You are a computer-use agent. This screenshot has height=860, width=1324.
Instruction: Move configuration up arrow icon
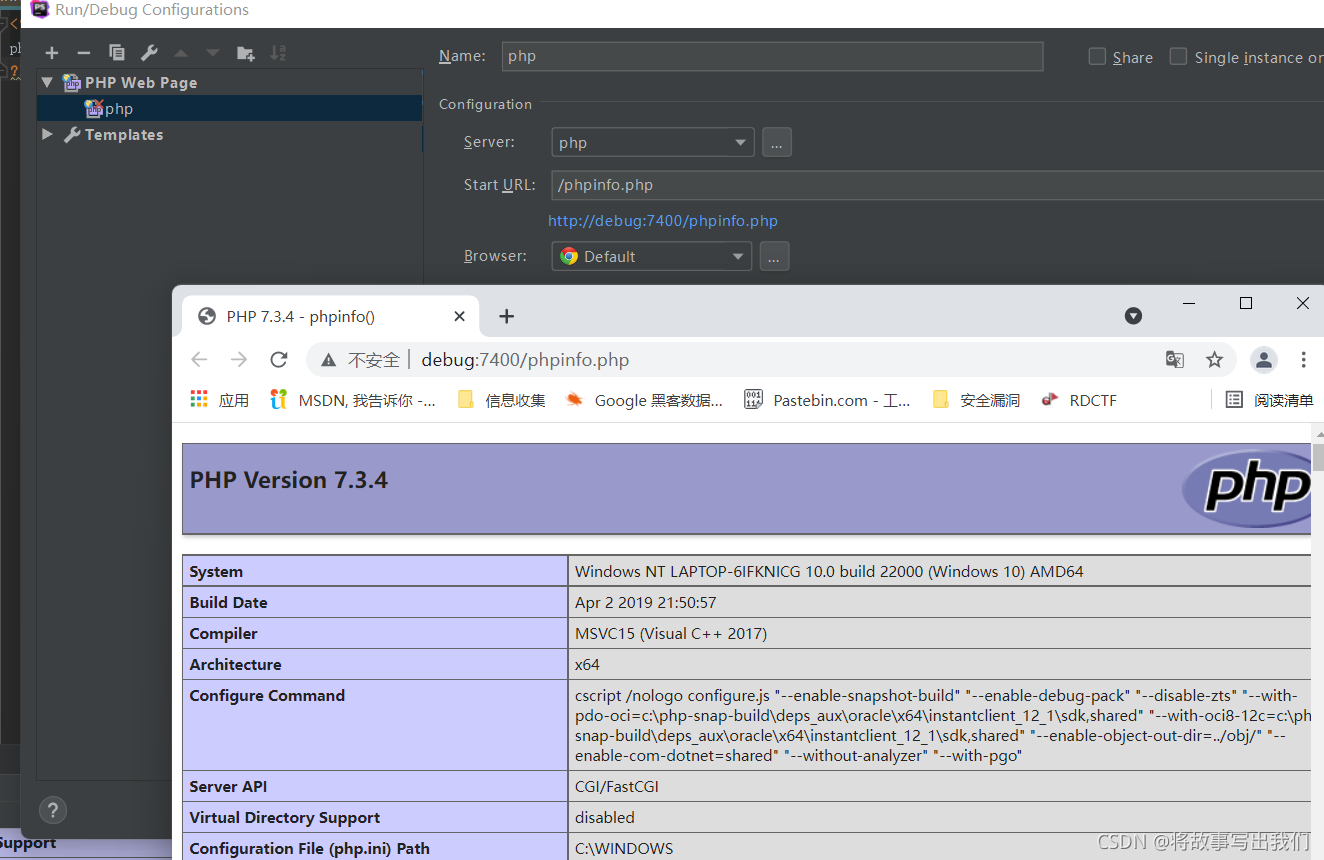click(181, 53)
